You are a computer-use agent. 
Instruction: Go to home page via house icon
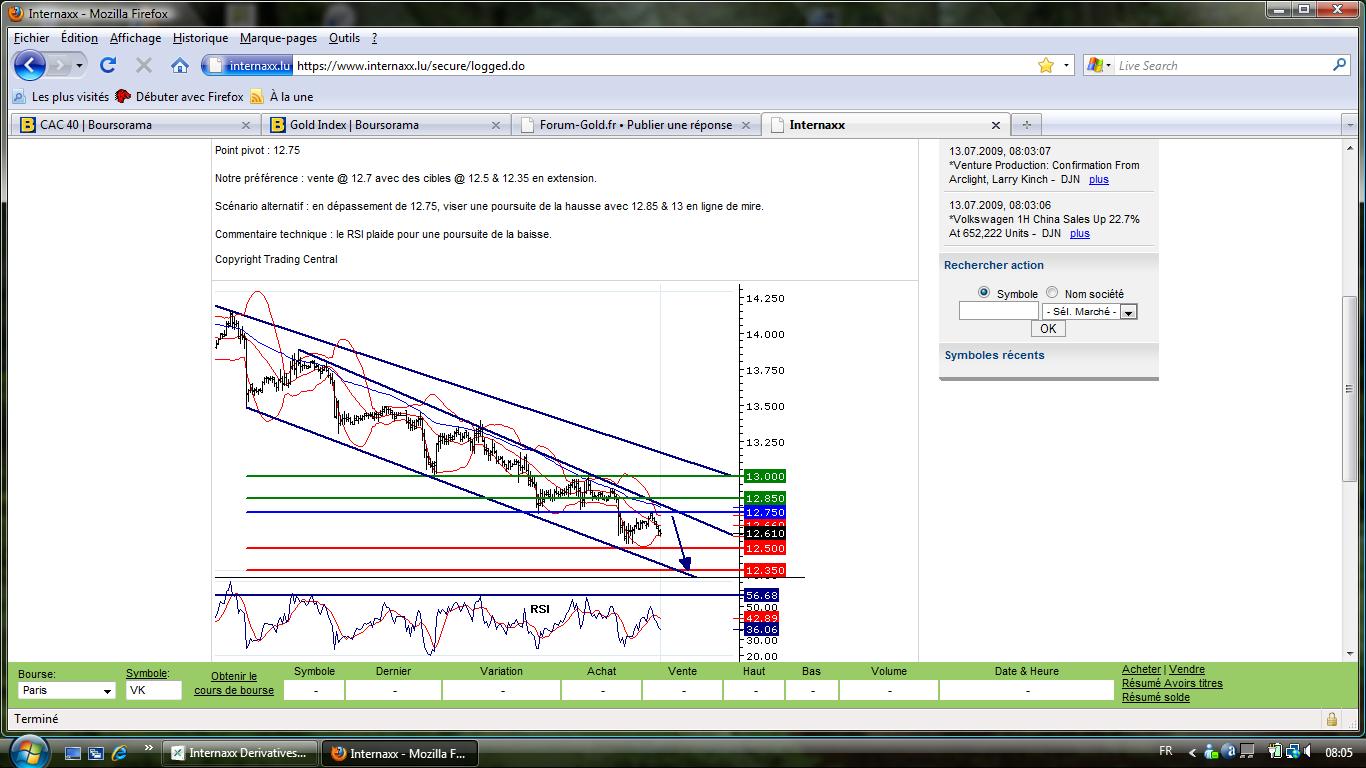tap(180, 65)
